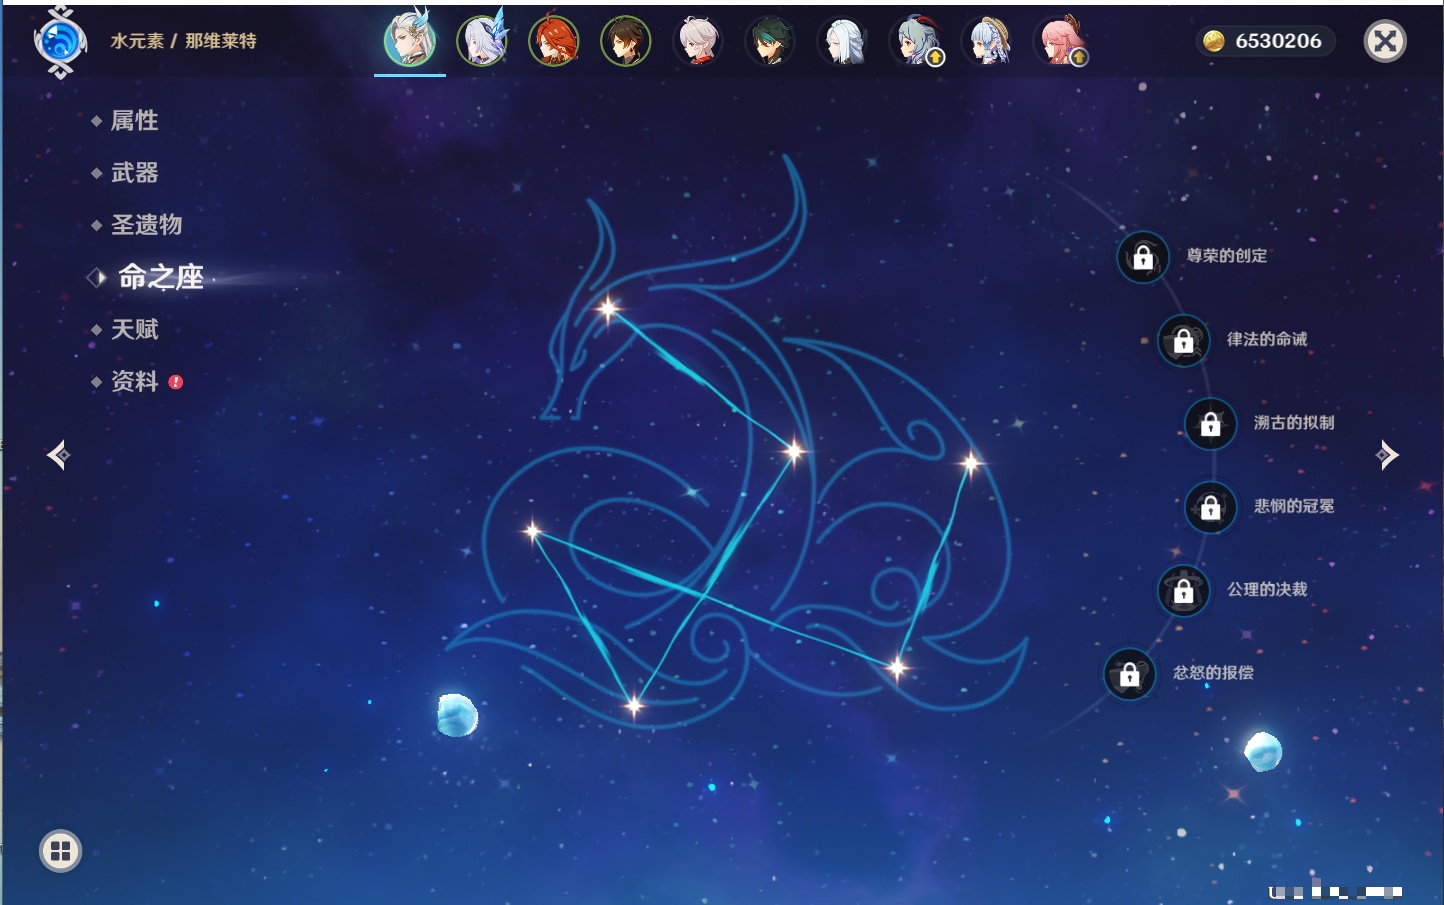The image size is (1444, 905).
Task: Open the 天赋 talents menu
Action: click(x=134, y=329)
